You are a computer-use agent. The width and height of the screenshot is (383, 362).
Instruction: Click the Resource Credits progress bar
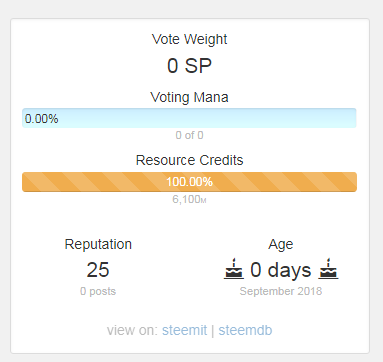[x=189, y=182]
